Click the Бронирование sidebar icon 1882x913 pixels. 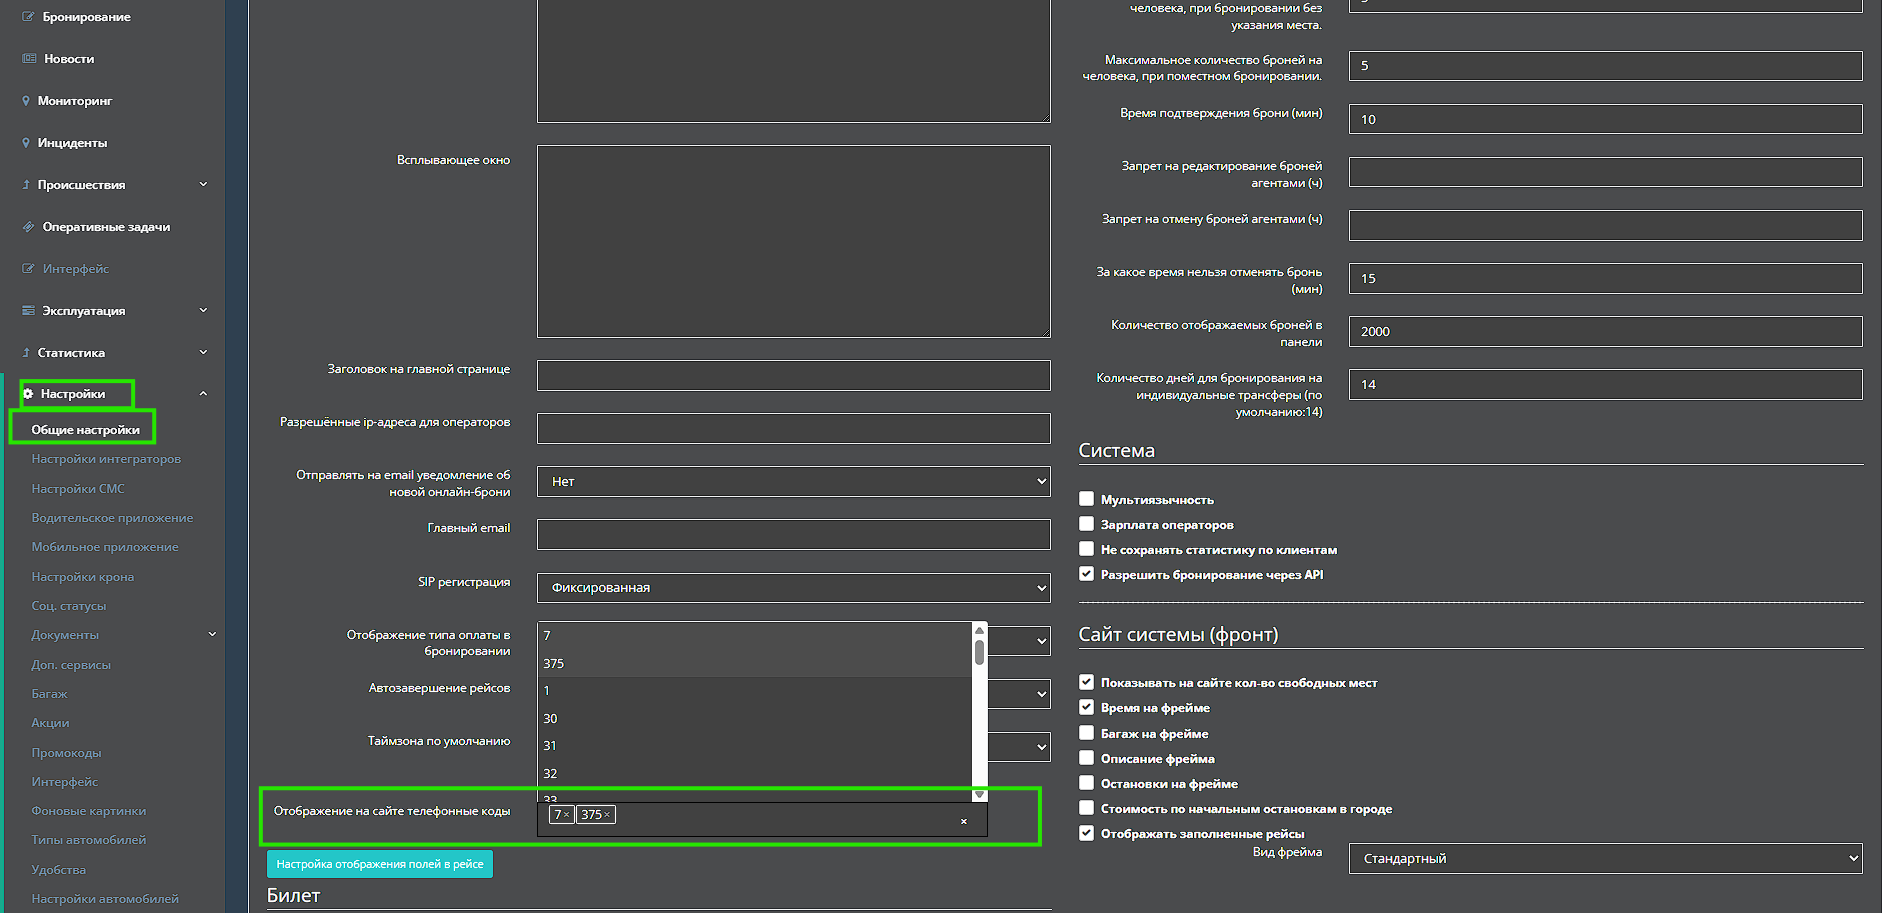(x=29, y=17)
